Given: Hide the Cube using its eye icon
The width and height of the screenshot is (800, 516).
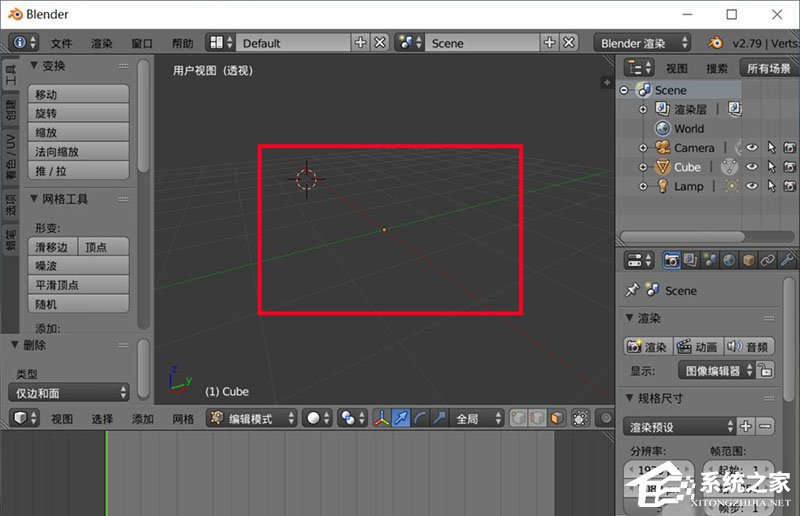Looking at the screenshot, I should 751,167.
